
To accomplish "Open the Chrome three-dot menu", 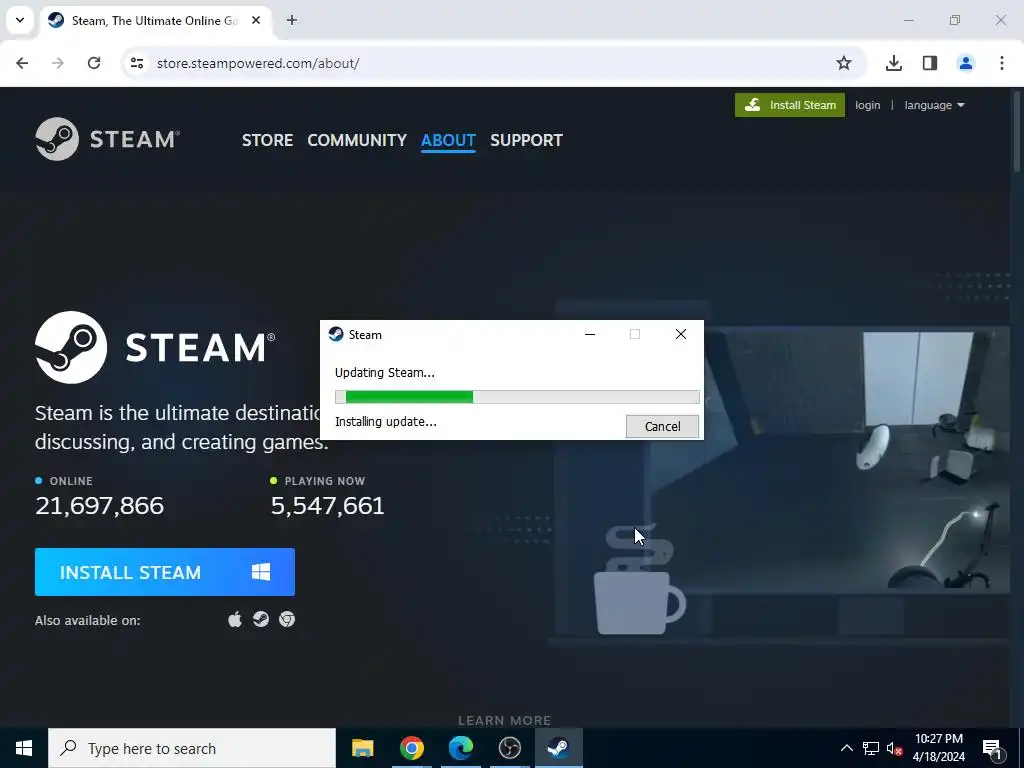I will tap(1002, 63).
